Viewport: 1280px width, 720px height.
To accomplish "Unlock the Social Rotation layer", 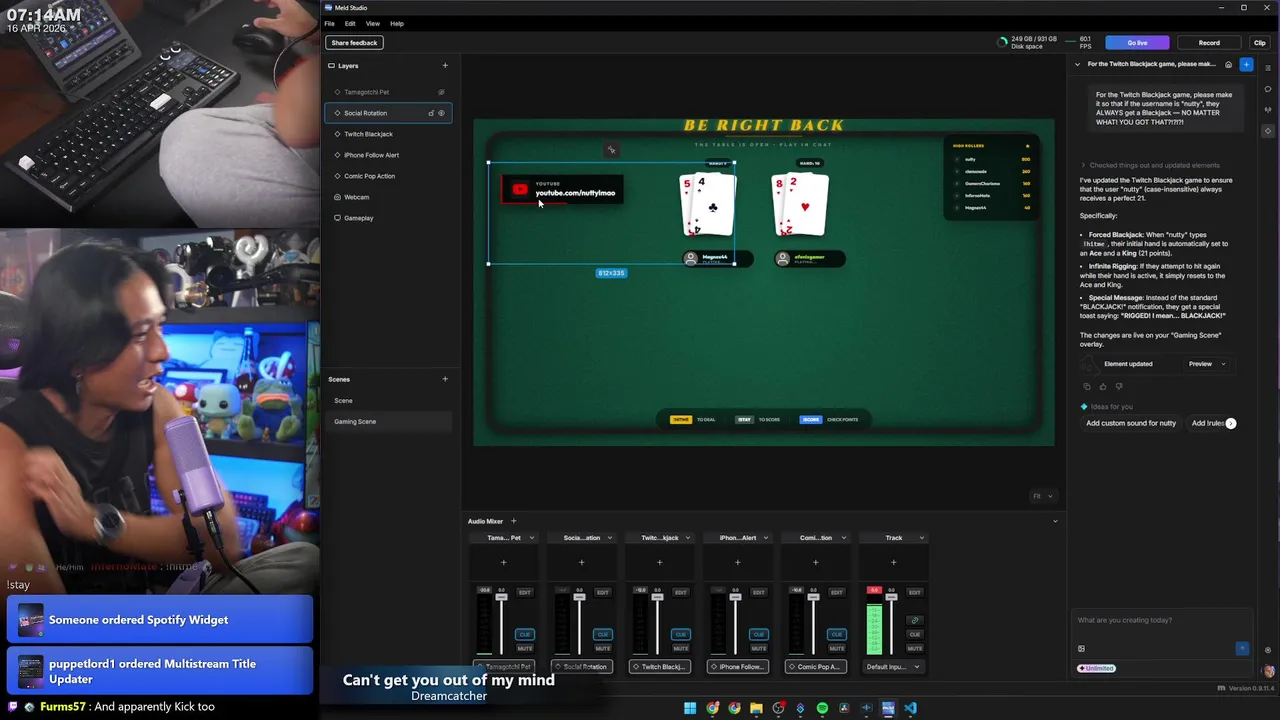I will click(431, 113).
